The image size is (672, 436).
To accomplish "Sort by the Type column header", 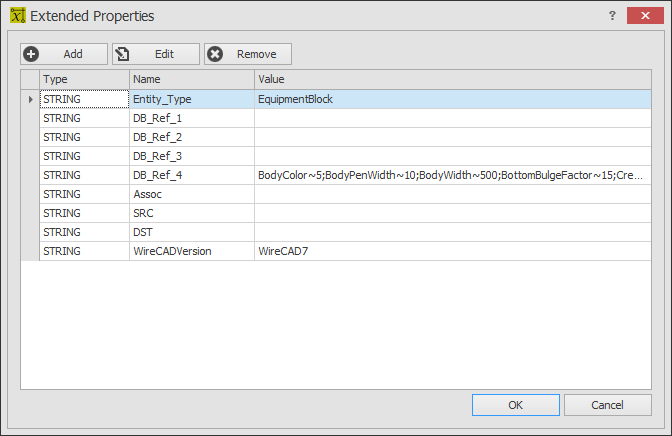I will (84, 79).
